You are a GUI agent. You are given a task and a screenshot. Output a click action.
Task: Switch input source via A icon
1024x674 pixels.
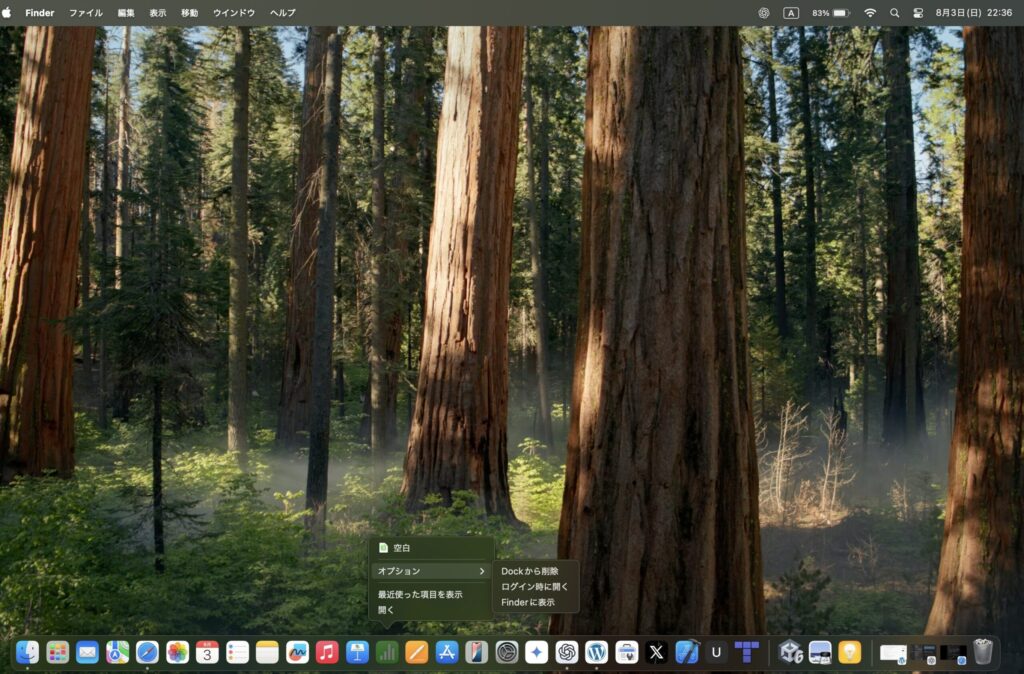pyautogui.click(x=791, y=12)
